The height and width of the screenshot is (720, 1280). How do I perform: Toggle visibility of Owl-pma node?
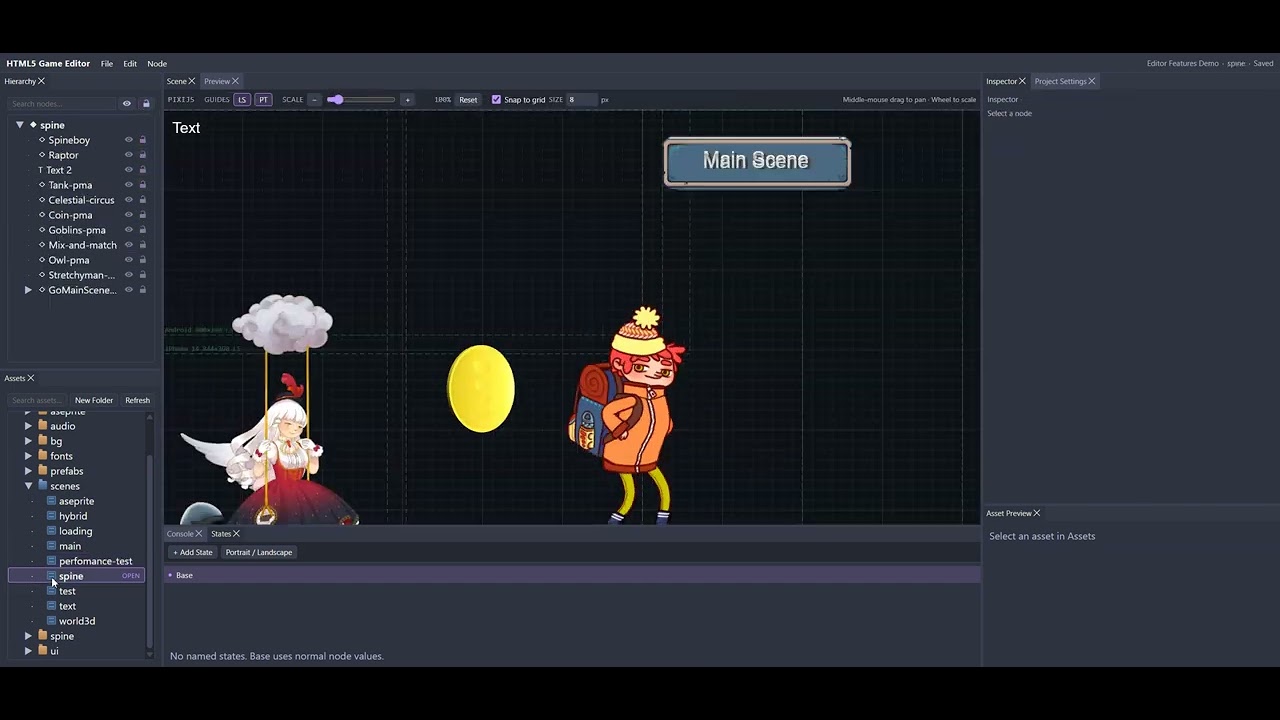click(x=129, y=260)
